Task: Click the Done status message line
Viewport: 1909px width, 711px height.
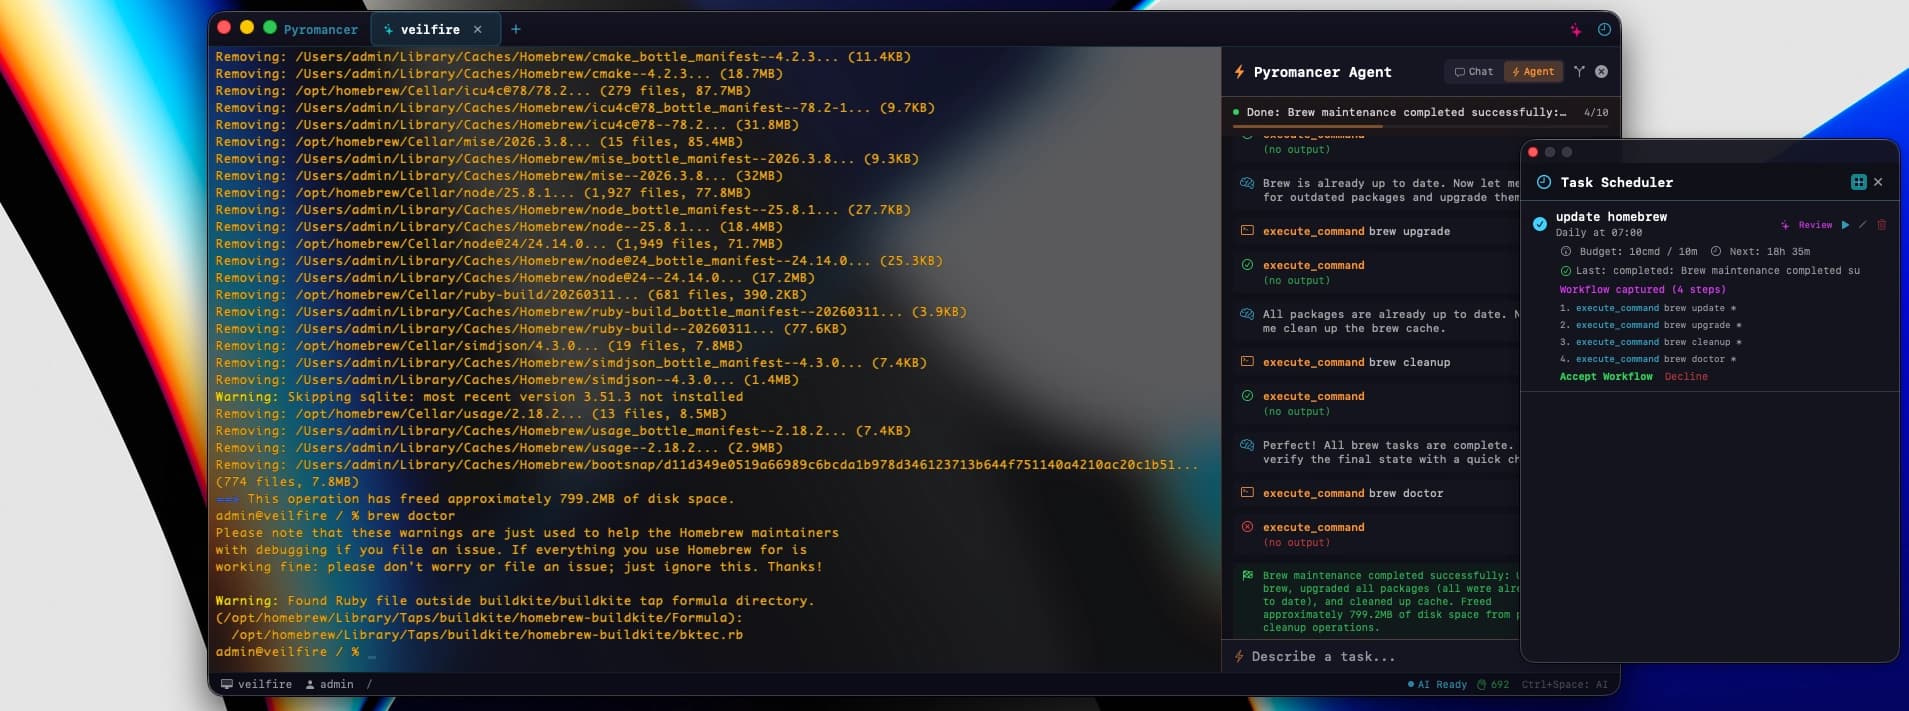Action: 1406,112
